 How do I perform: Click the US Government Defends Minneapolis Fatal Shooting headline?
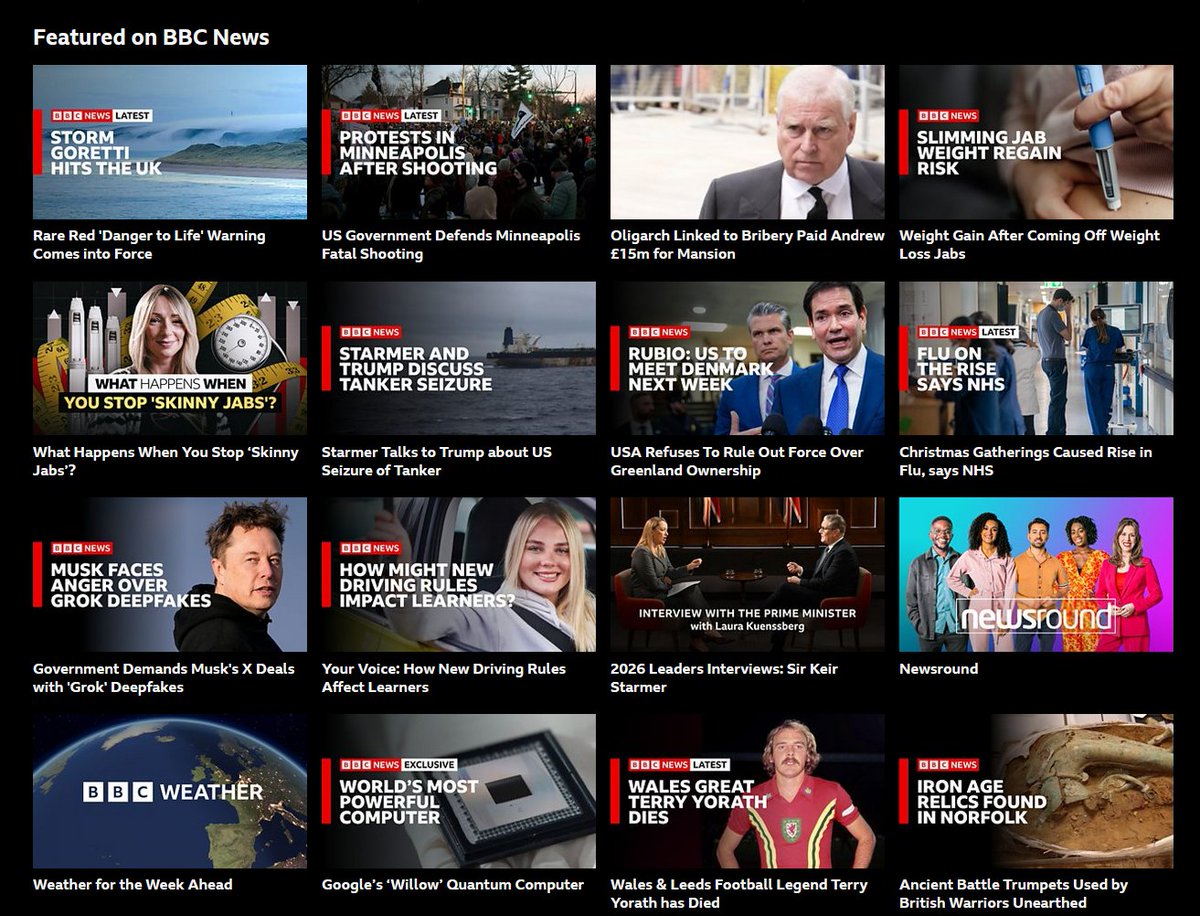[451, 245]
